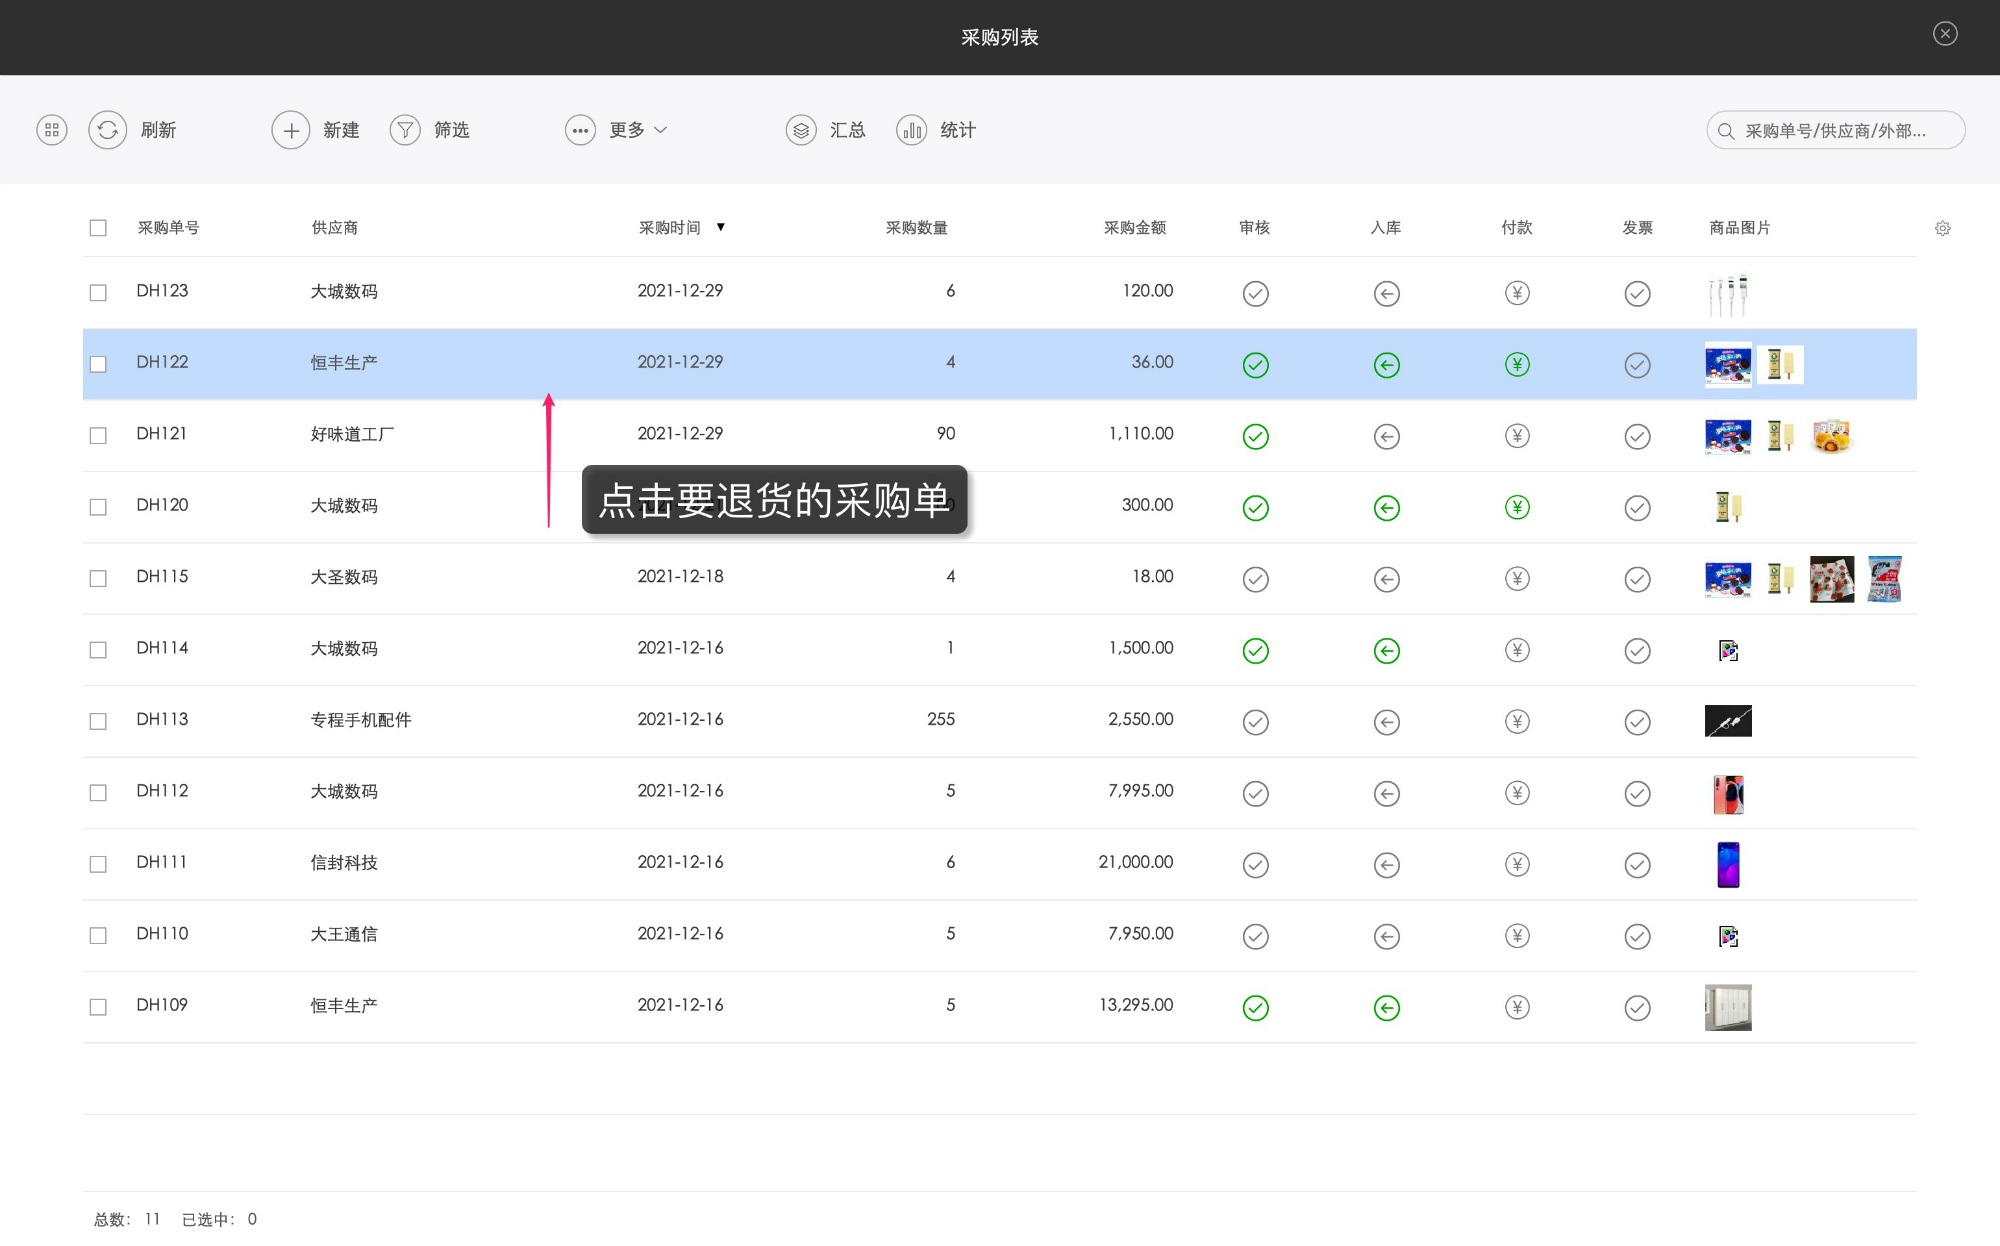Sort by the 供应商 column header
This screenshot has width=2000, height=1246.
[x=335, y=228]
